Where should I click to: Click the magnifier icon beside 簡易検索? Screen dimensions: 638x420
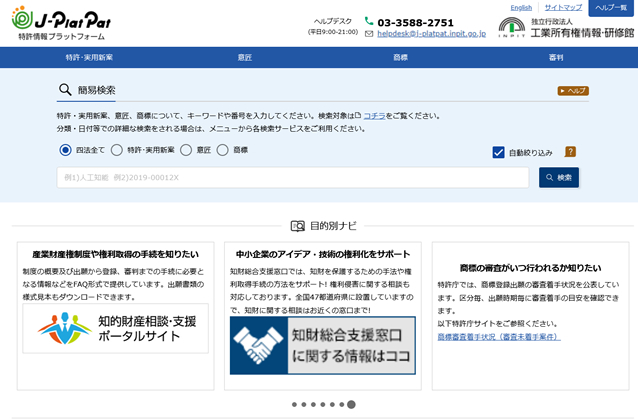(x=65, y=90)
